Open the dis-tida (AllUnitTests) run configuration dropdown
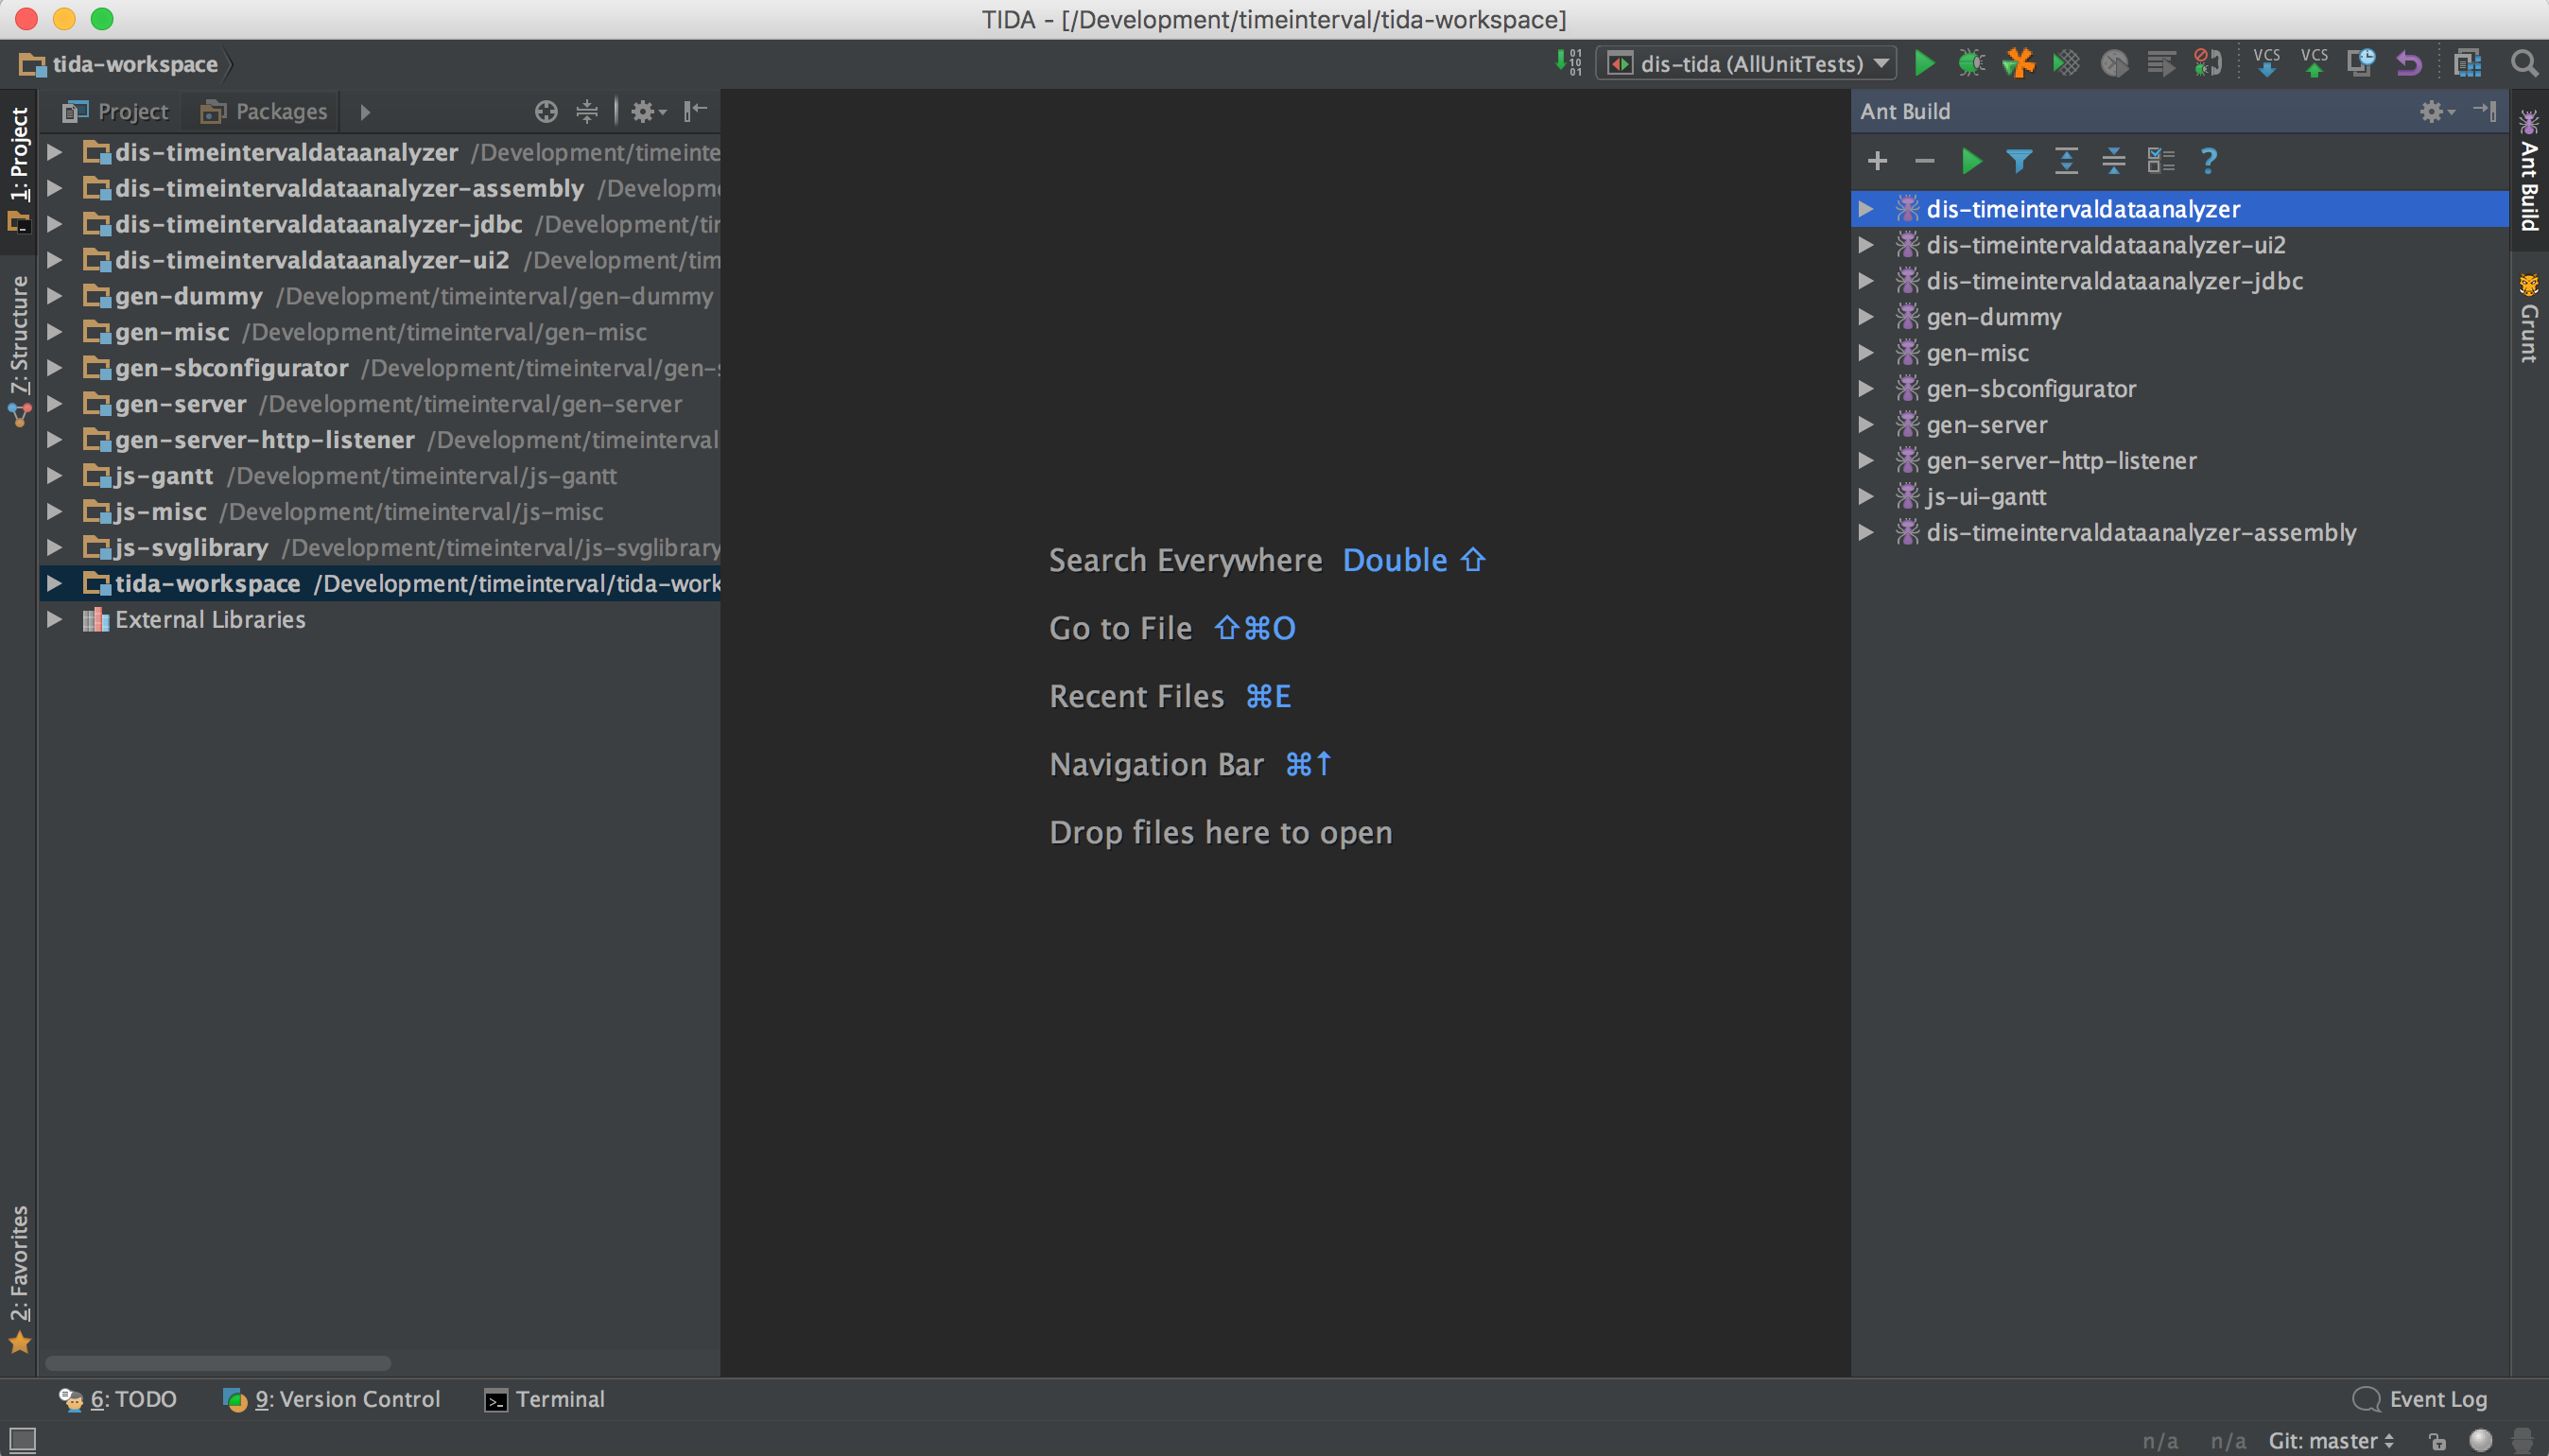This screenshot has width=2549, height=1456. click(x=1745, y=63)
